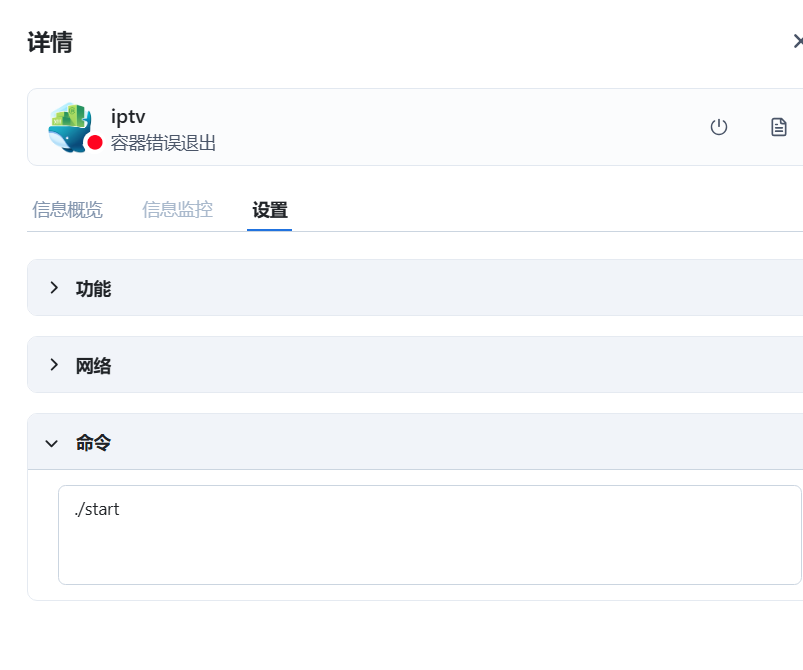Switch to the 信息概览 tab
Image resolution: width=803 pixels, height=670 pixels.
(x=67, y=210)
